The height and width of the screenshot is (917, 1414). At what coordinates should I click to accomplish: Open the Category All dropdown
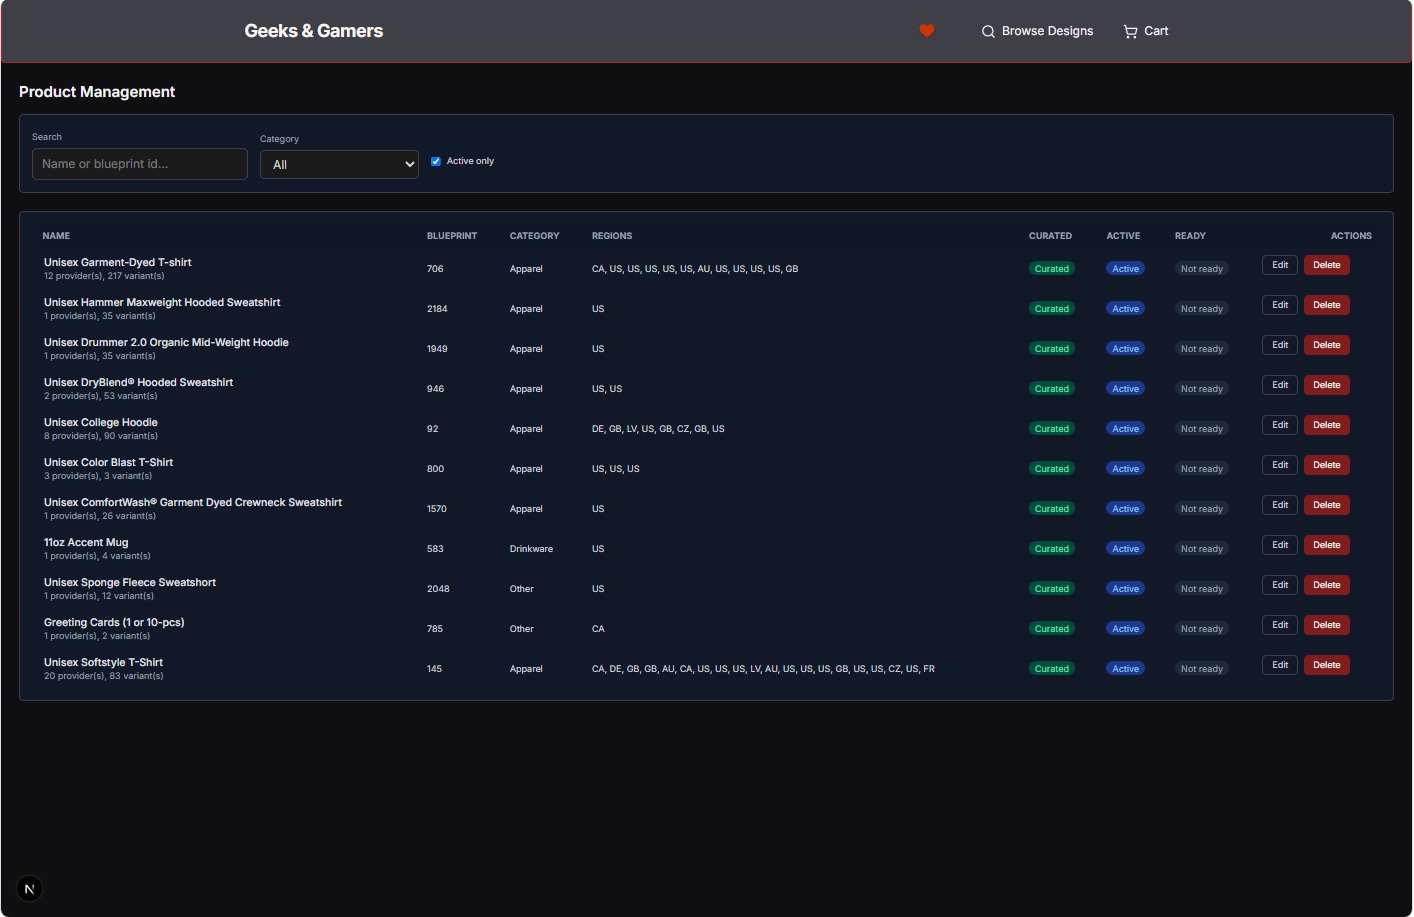339,164
